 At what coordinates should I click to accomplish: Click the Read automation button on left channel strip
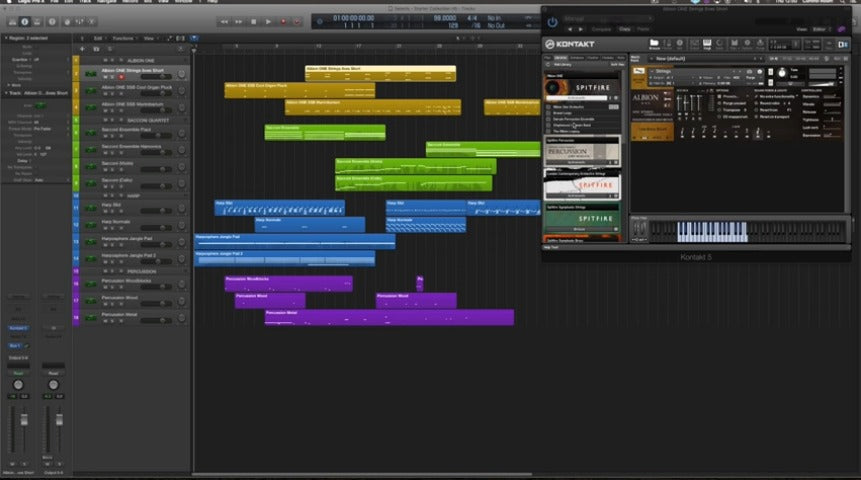[x=18, y=372]
